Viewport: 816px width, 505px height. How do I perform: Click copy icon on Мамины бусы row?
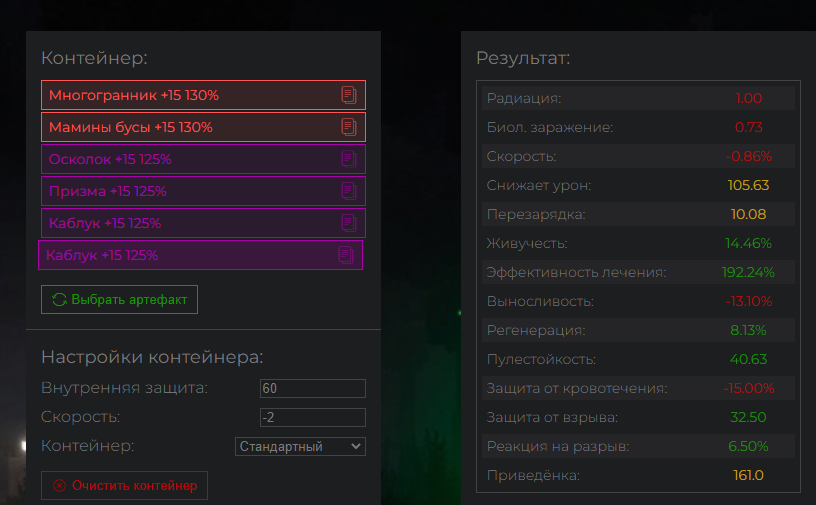coord(349,127)
